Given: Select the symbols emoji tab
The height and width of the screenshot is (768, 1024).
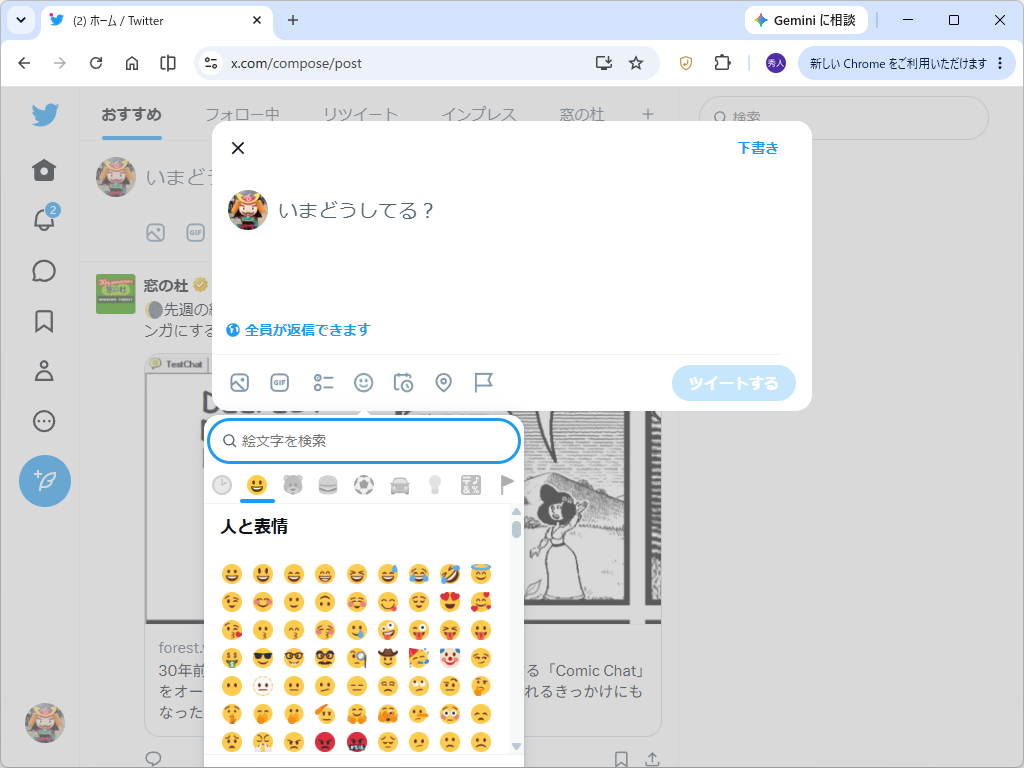Looking at the screenshot, I should pyautogui.click(x=471, y=485).
